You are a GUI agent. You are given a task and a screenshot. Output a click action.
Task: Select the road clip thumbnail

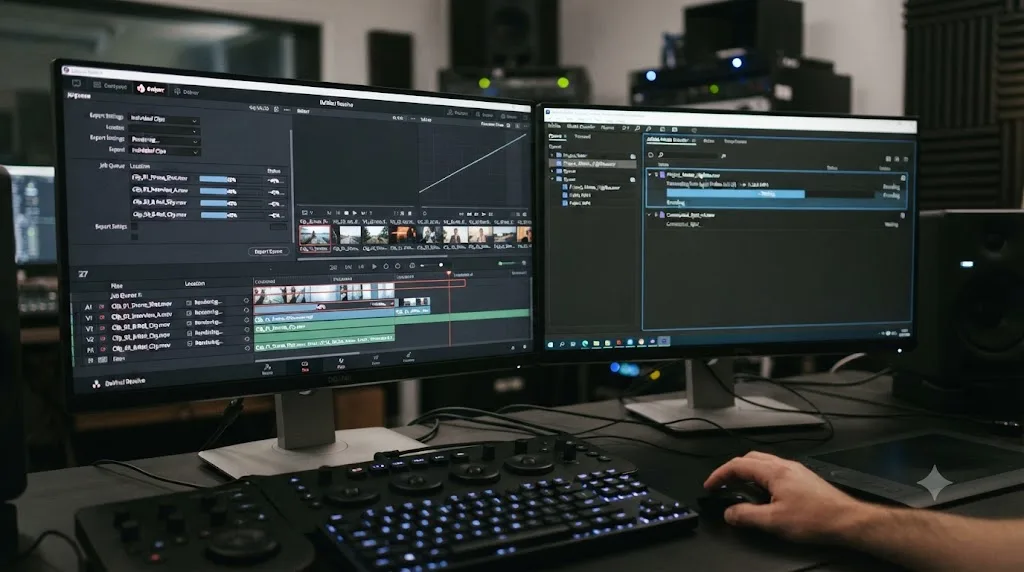376,235
